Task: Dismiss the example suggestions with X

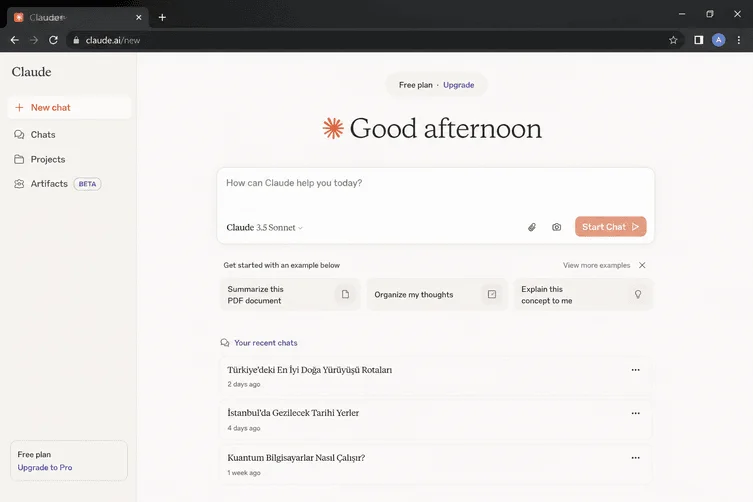Action: 642,265
